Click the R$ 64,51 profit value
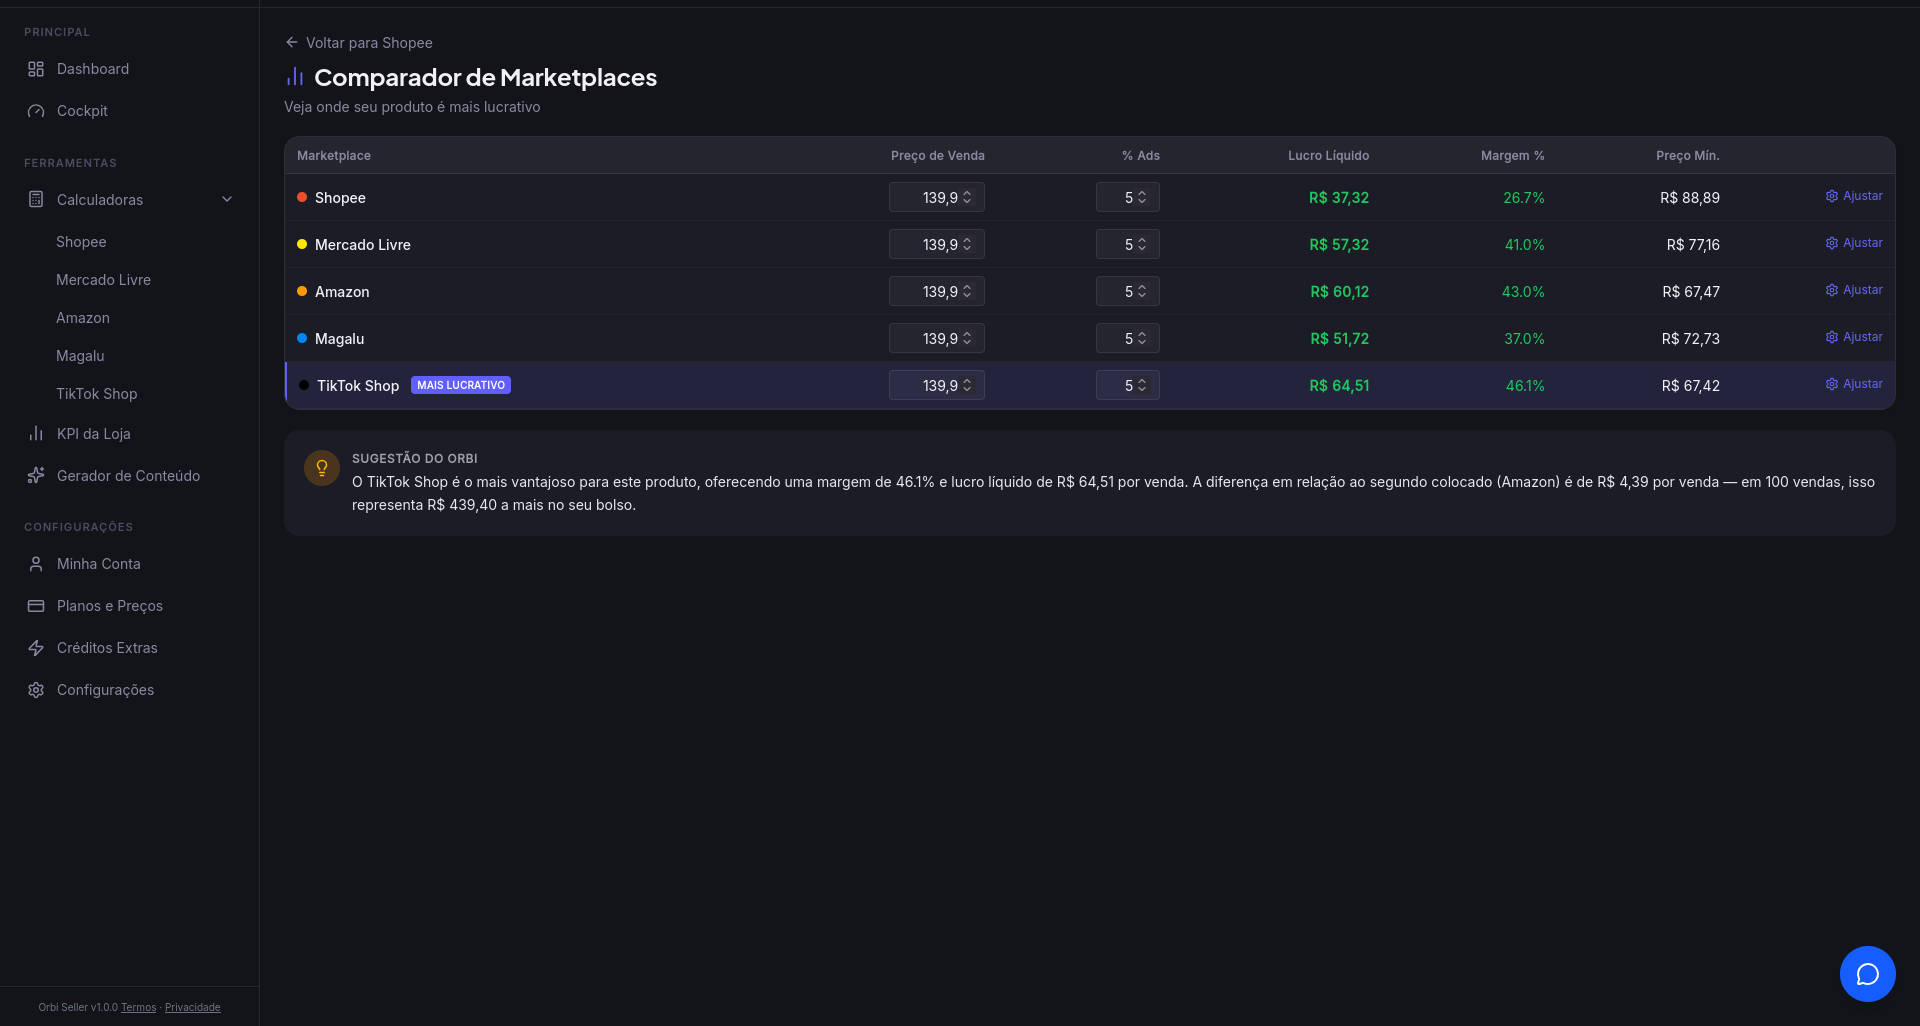This screenshot has height=1026, width=1920. tap(1339, 386)
